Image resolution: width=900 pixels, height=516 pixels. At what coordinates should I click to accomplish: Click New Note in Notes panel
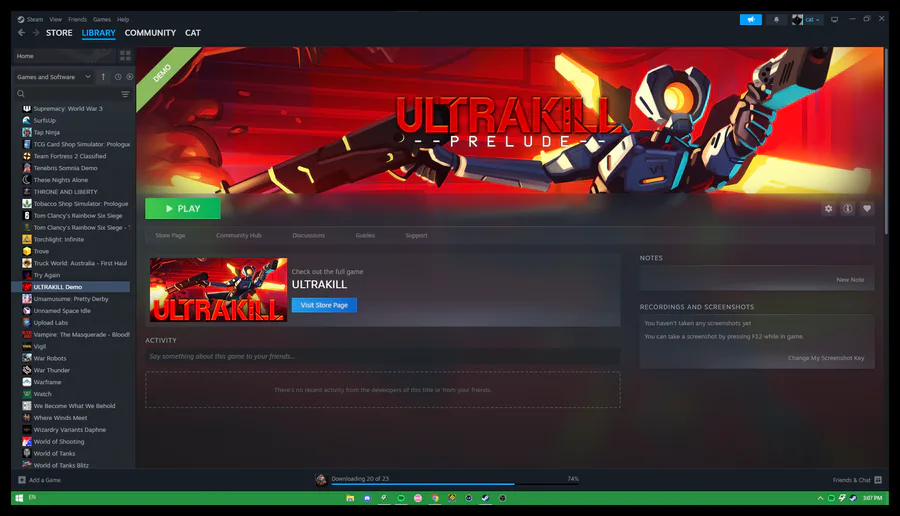click(850, 280)
